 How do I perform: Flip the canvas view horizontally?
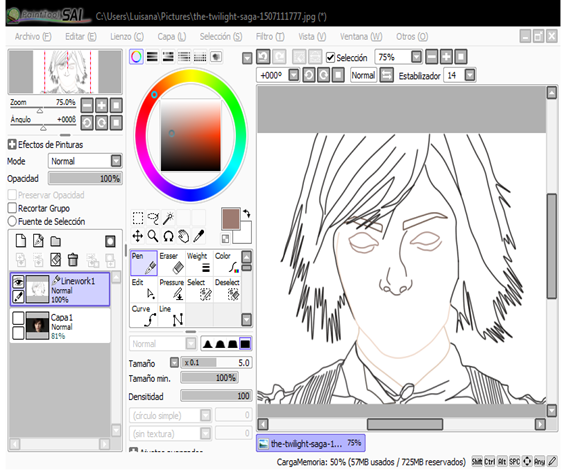point(386,75)
